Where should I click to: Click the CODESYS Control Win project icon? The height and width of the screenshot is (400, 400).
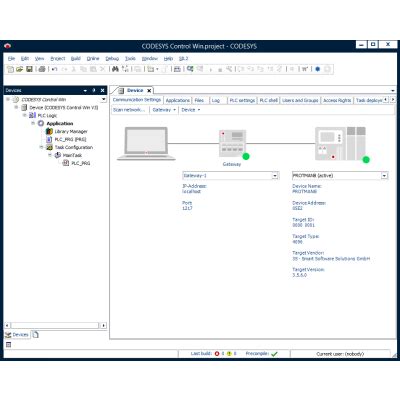point(16,100)
